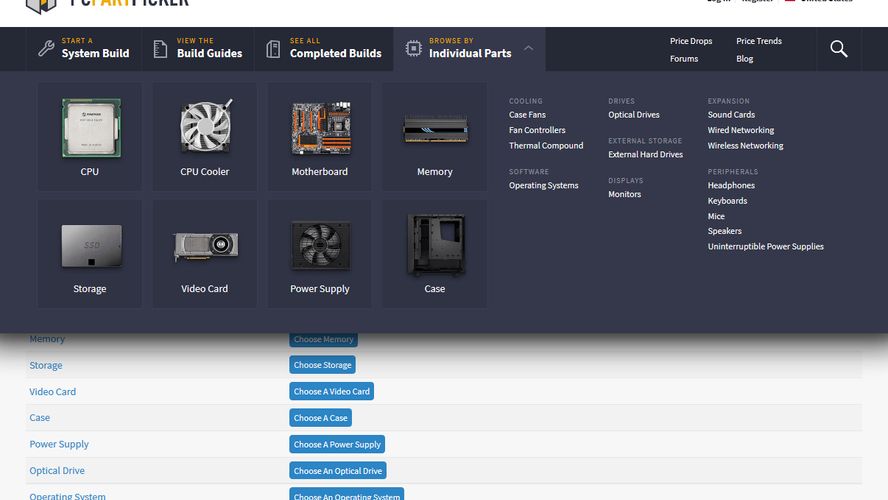Click the icon beside Completed Builds

coord(274,49)
